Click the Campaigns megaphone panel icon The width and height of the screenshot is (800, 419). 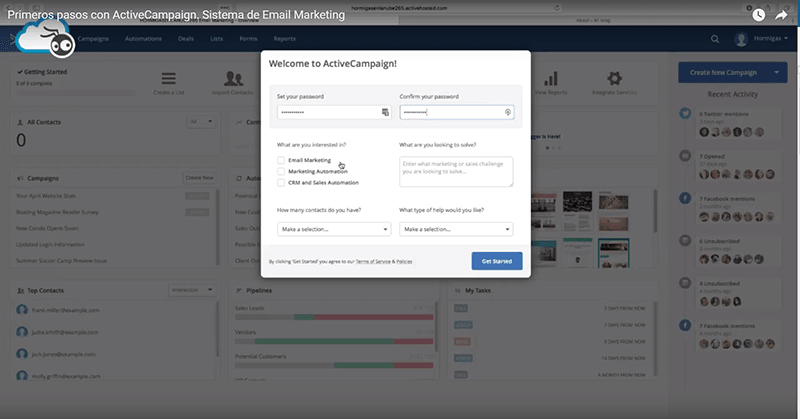(20, 178)
